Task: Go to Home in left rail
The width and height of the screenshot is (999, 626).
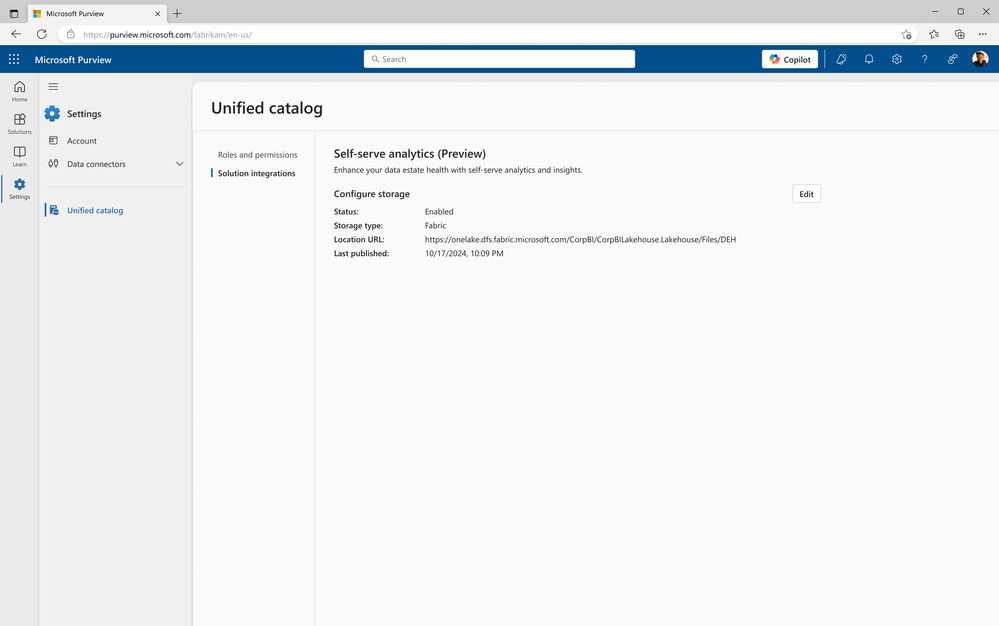Action: [x=20, y=91]
